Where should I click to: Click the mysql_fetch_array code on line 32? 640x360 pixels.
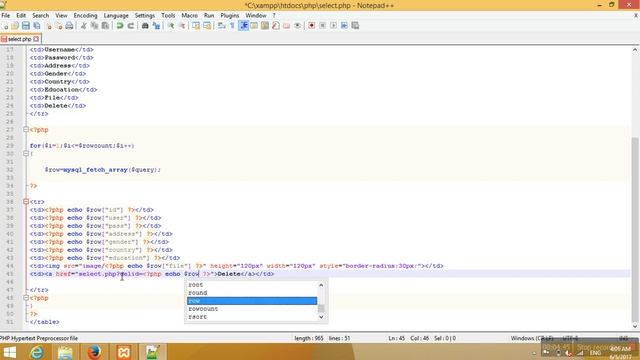coord(95,170)
